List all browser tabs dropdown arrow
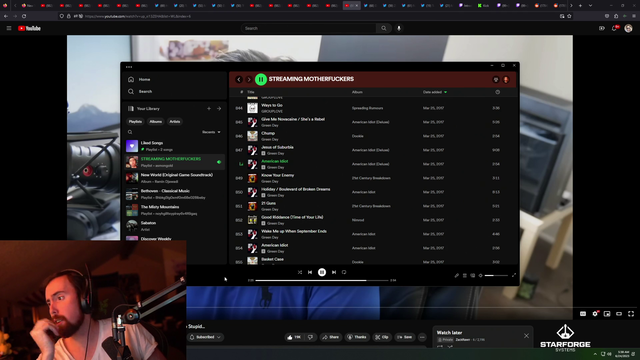 pyautogui.click(x=590, y=6)
